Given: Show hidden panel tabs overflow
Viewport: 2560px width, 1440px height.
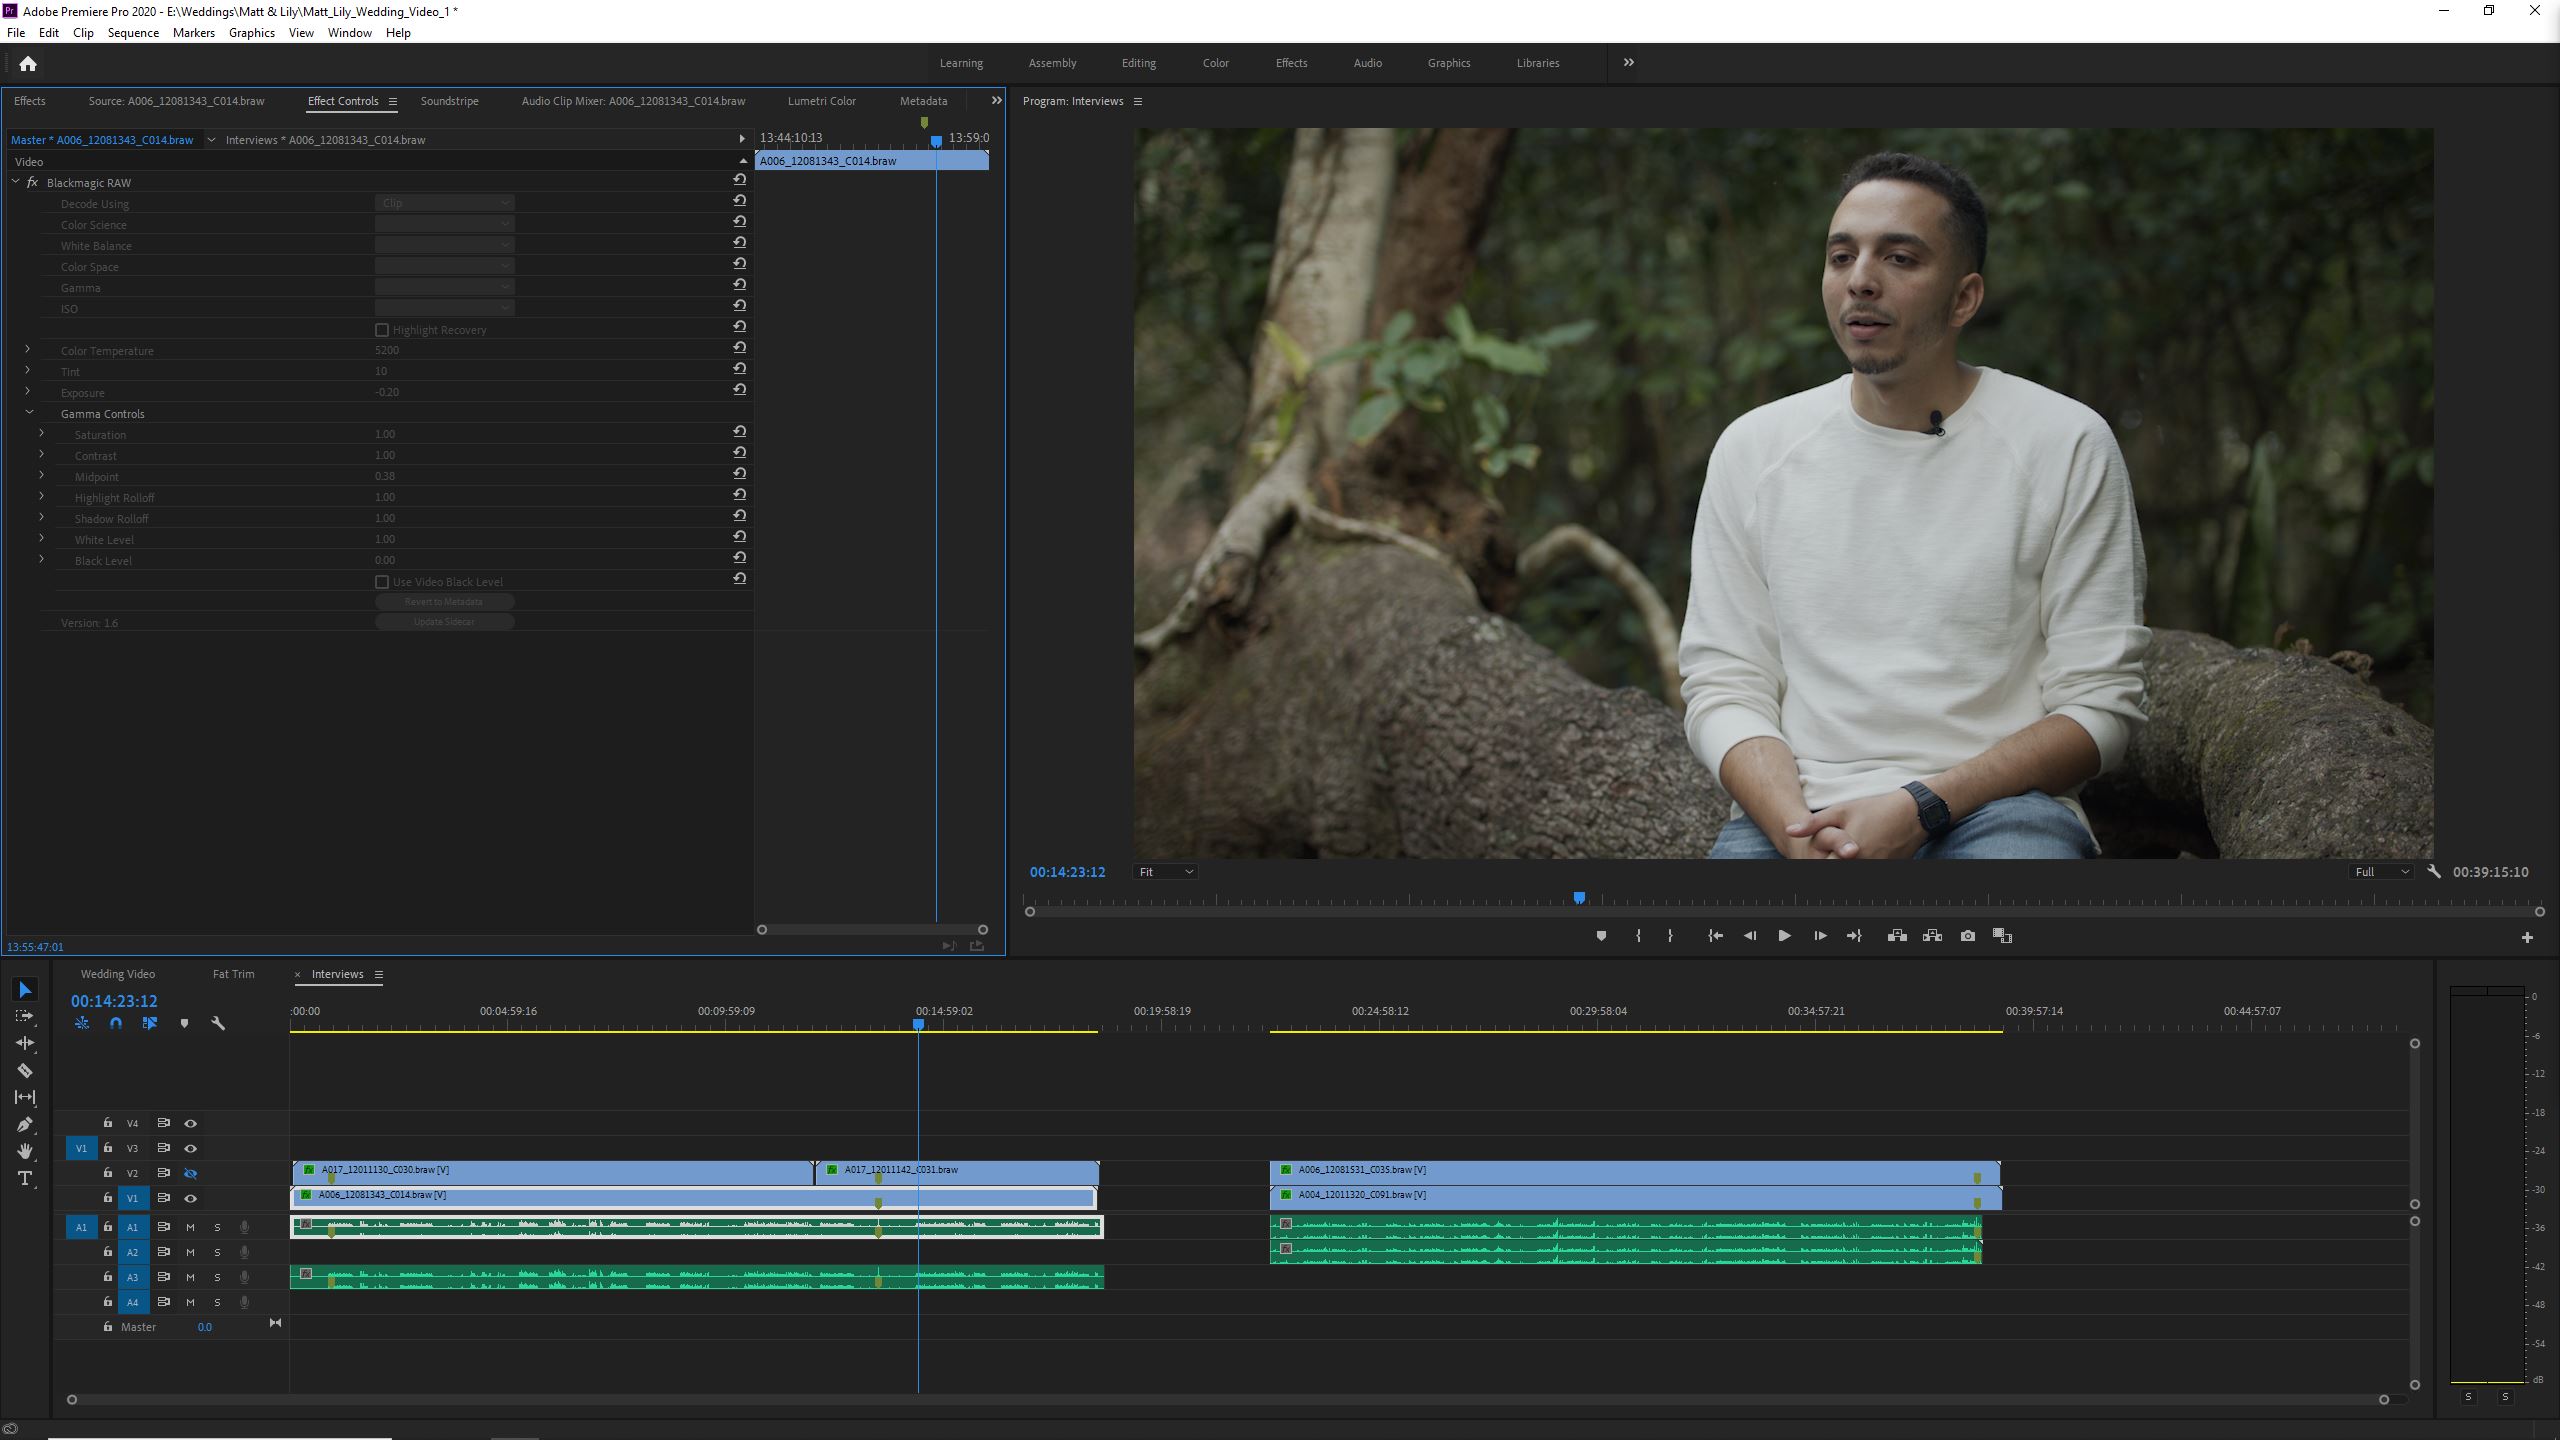Looking at the screenshot, I should pyautogui.click(x=996, y=100).
